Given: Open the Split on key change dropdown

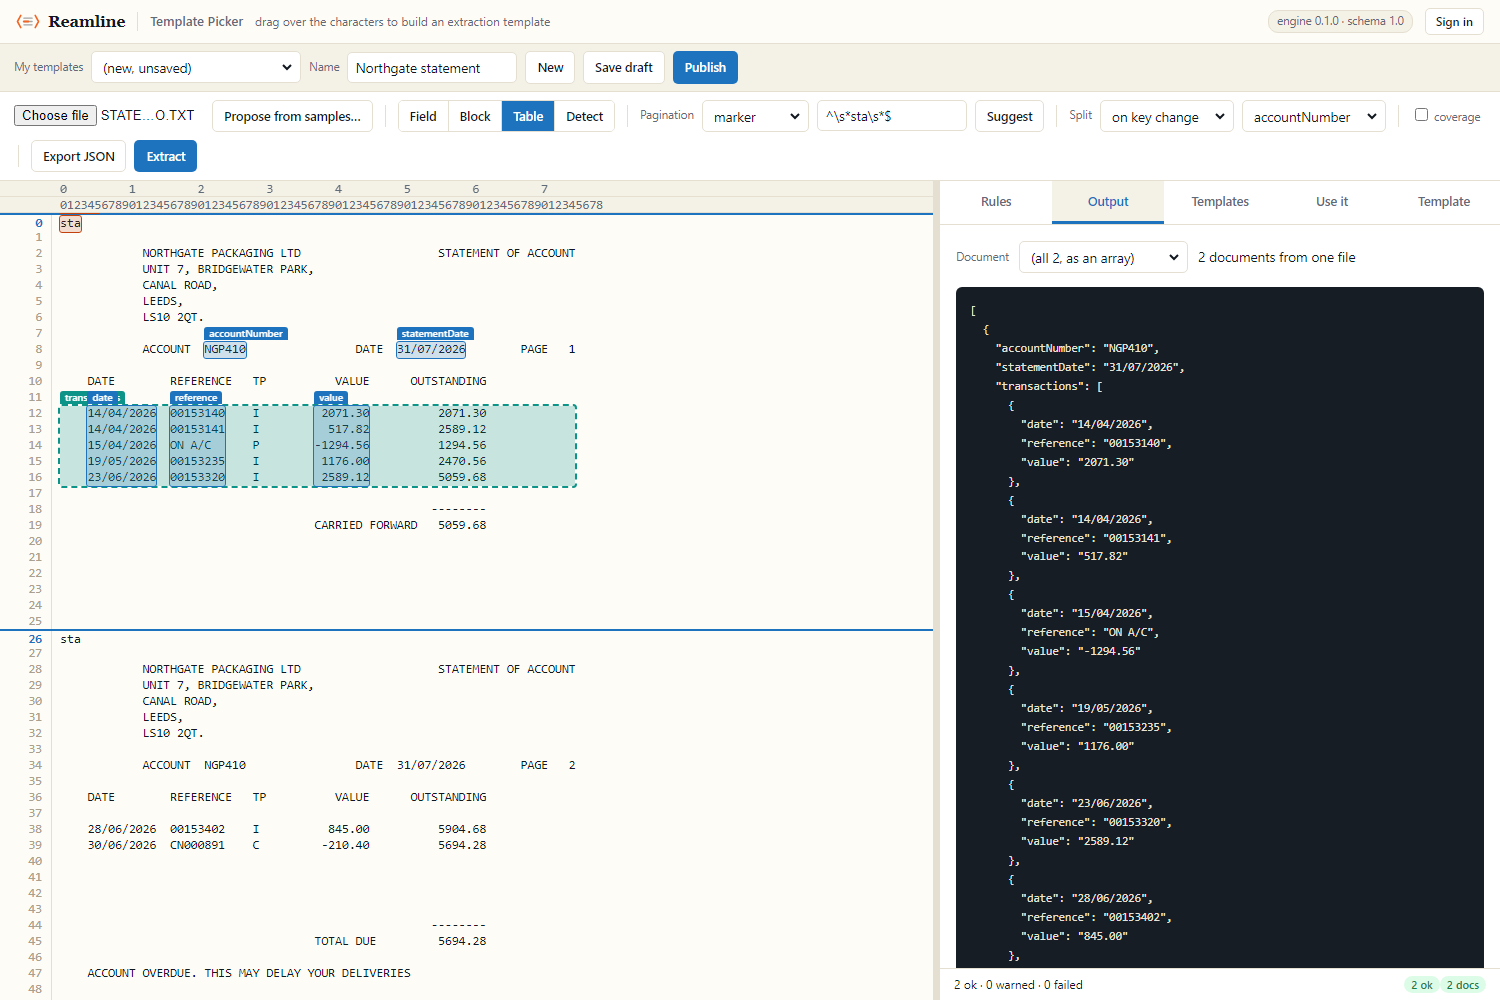Looking at the screenshot, I should (1167, 116).
